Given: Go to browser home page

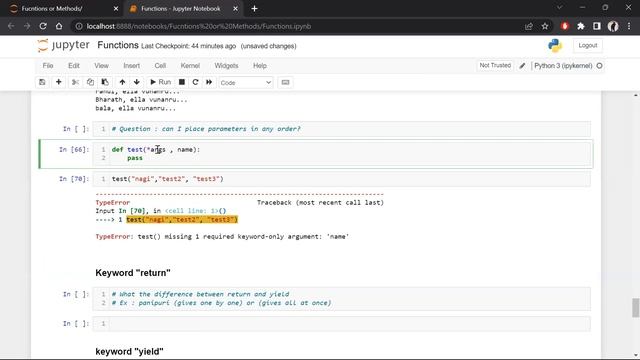Looking at the screenshot, I should click(59, 26).
